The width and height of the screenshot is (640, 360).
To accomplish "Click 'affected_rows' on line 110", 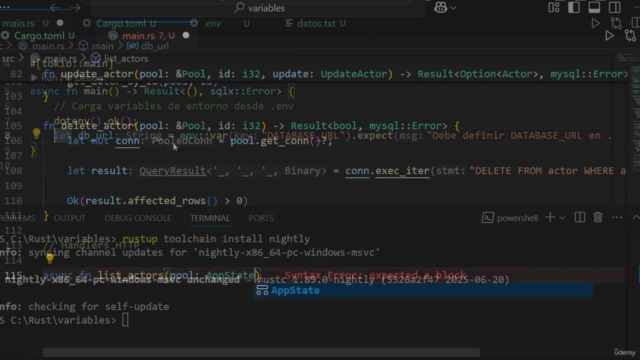I will 167,201.
